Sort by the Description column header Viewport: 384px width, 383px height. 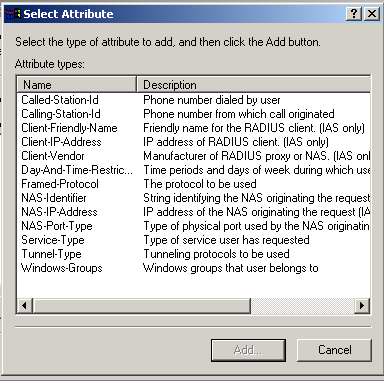click(253, 85)
